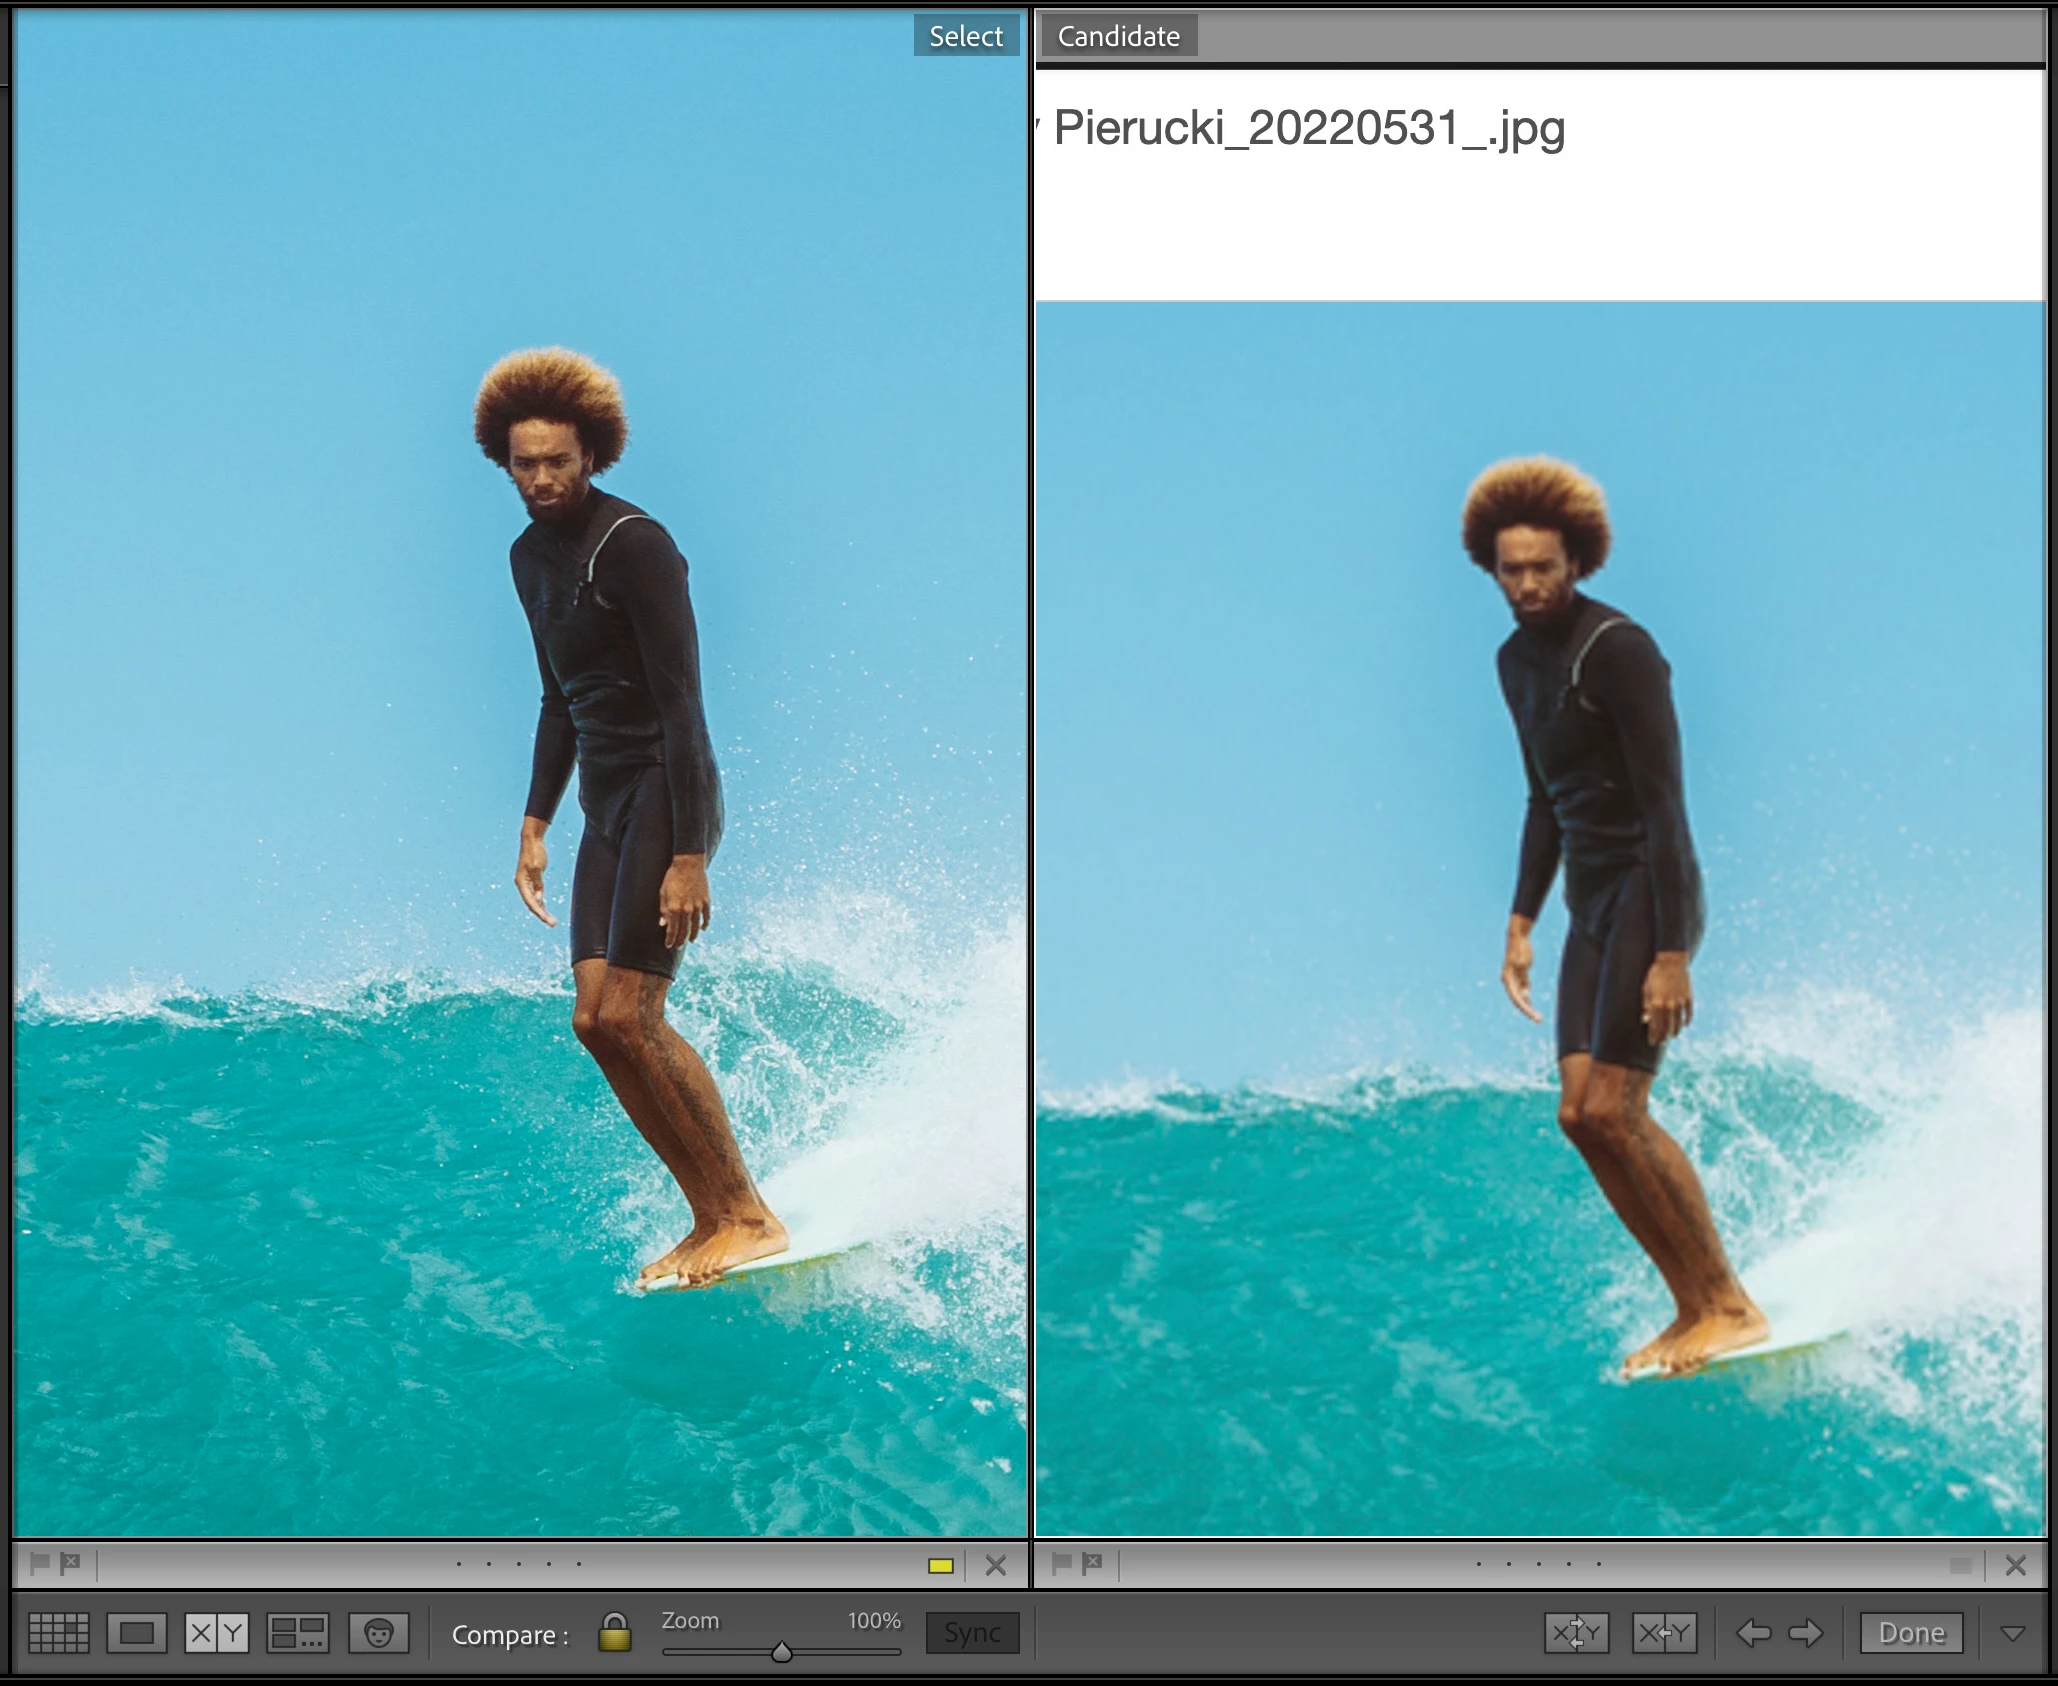Click the Select pane label

965,36
